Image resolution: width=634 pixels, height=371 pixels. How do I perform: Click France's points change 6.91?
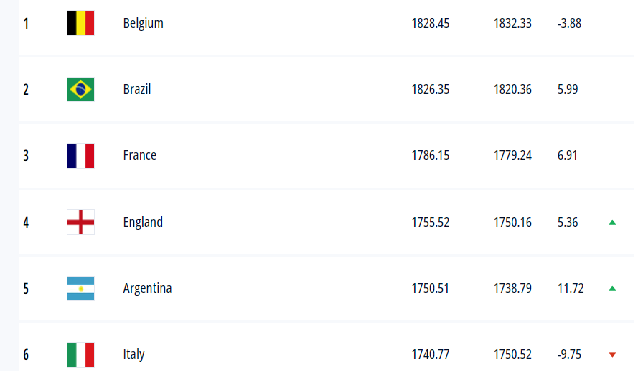point(567,156)
